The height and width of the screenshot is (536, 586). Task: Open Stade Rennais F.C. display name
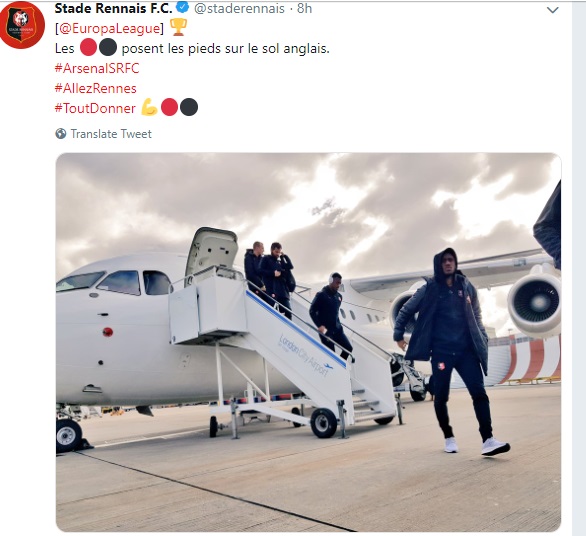pyautogui.click(x=114, y=8)
